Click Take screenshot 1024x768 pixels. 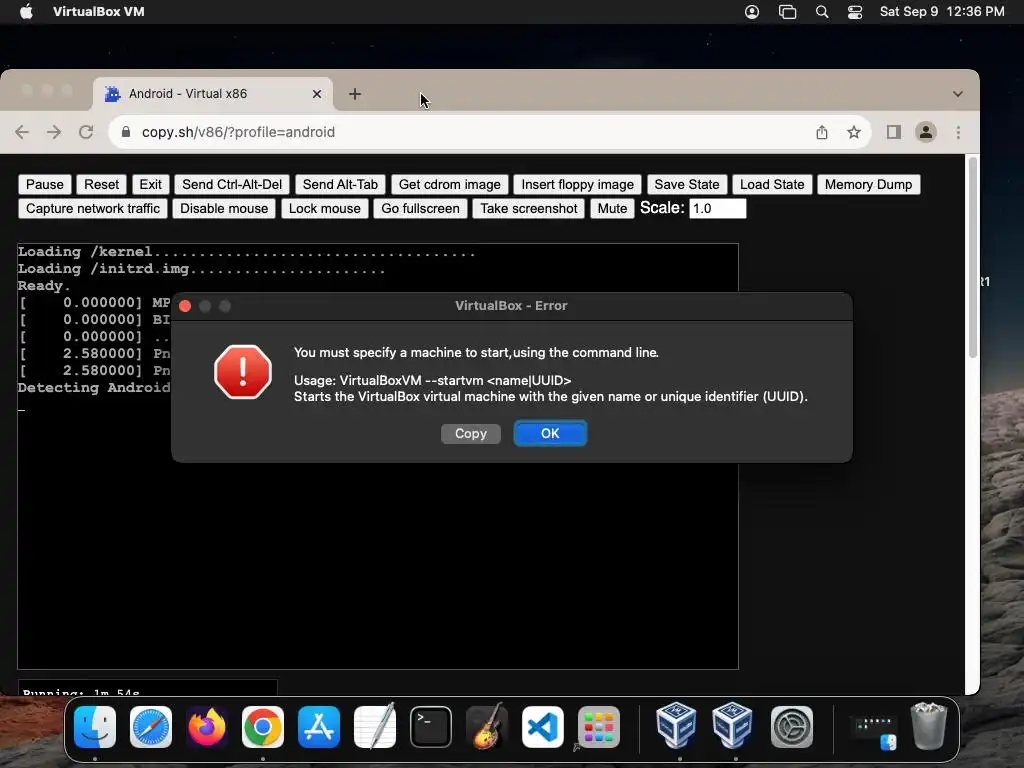[x=529, y=209]
